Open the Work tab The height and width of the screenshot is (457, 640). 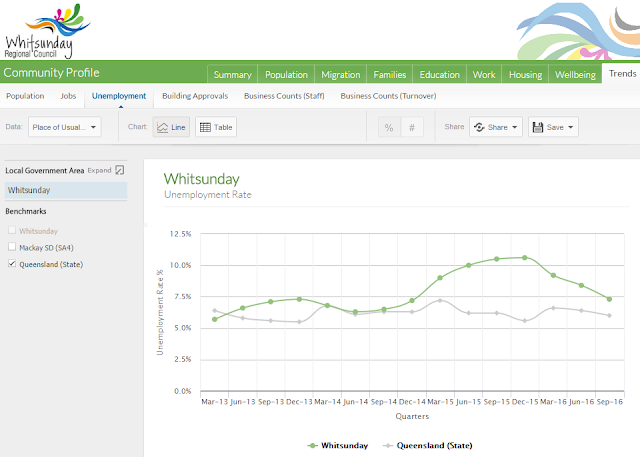click(x=484, y=74)
